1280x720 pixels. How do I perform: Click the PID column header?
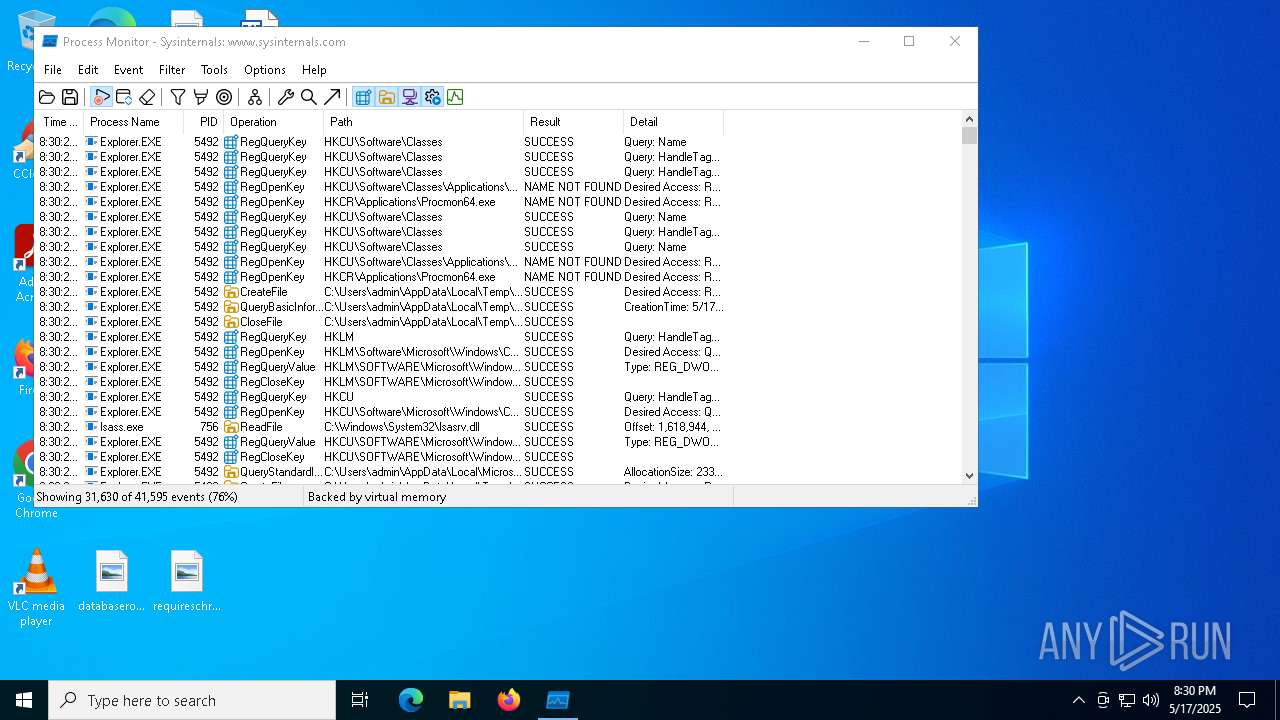(204, 122)
